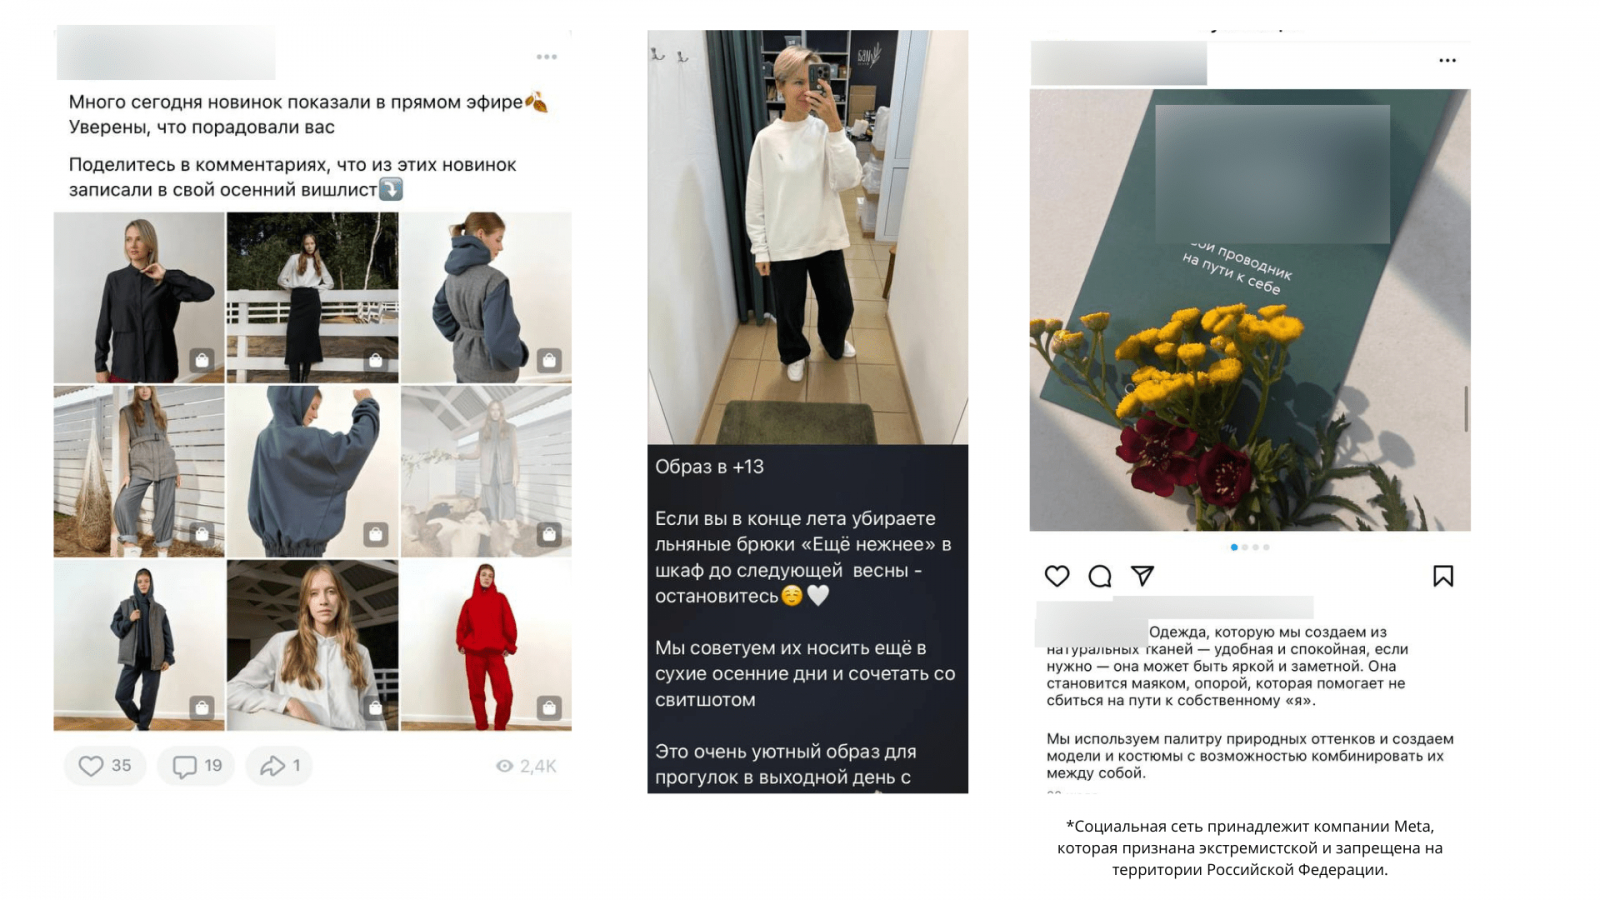Open the woman in black shirt photo
The height and width of the screenshot is (900, 1600).
[139, 297]
